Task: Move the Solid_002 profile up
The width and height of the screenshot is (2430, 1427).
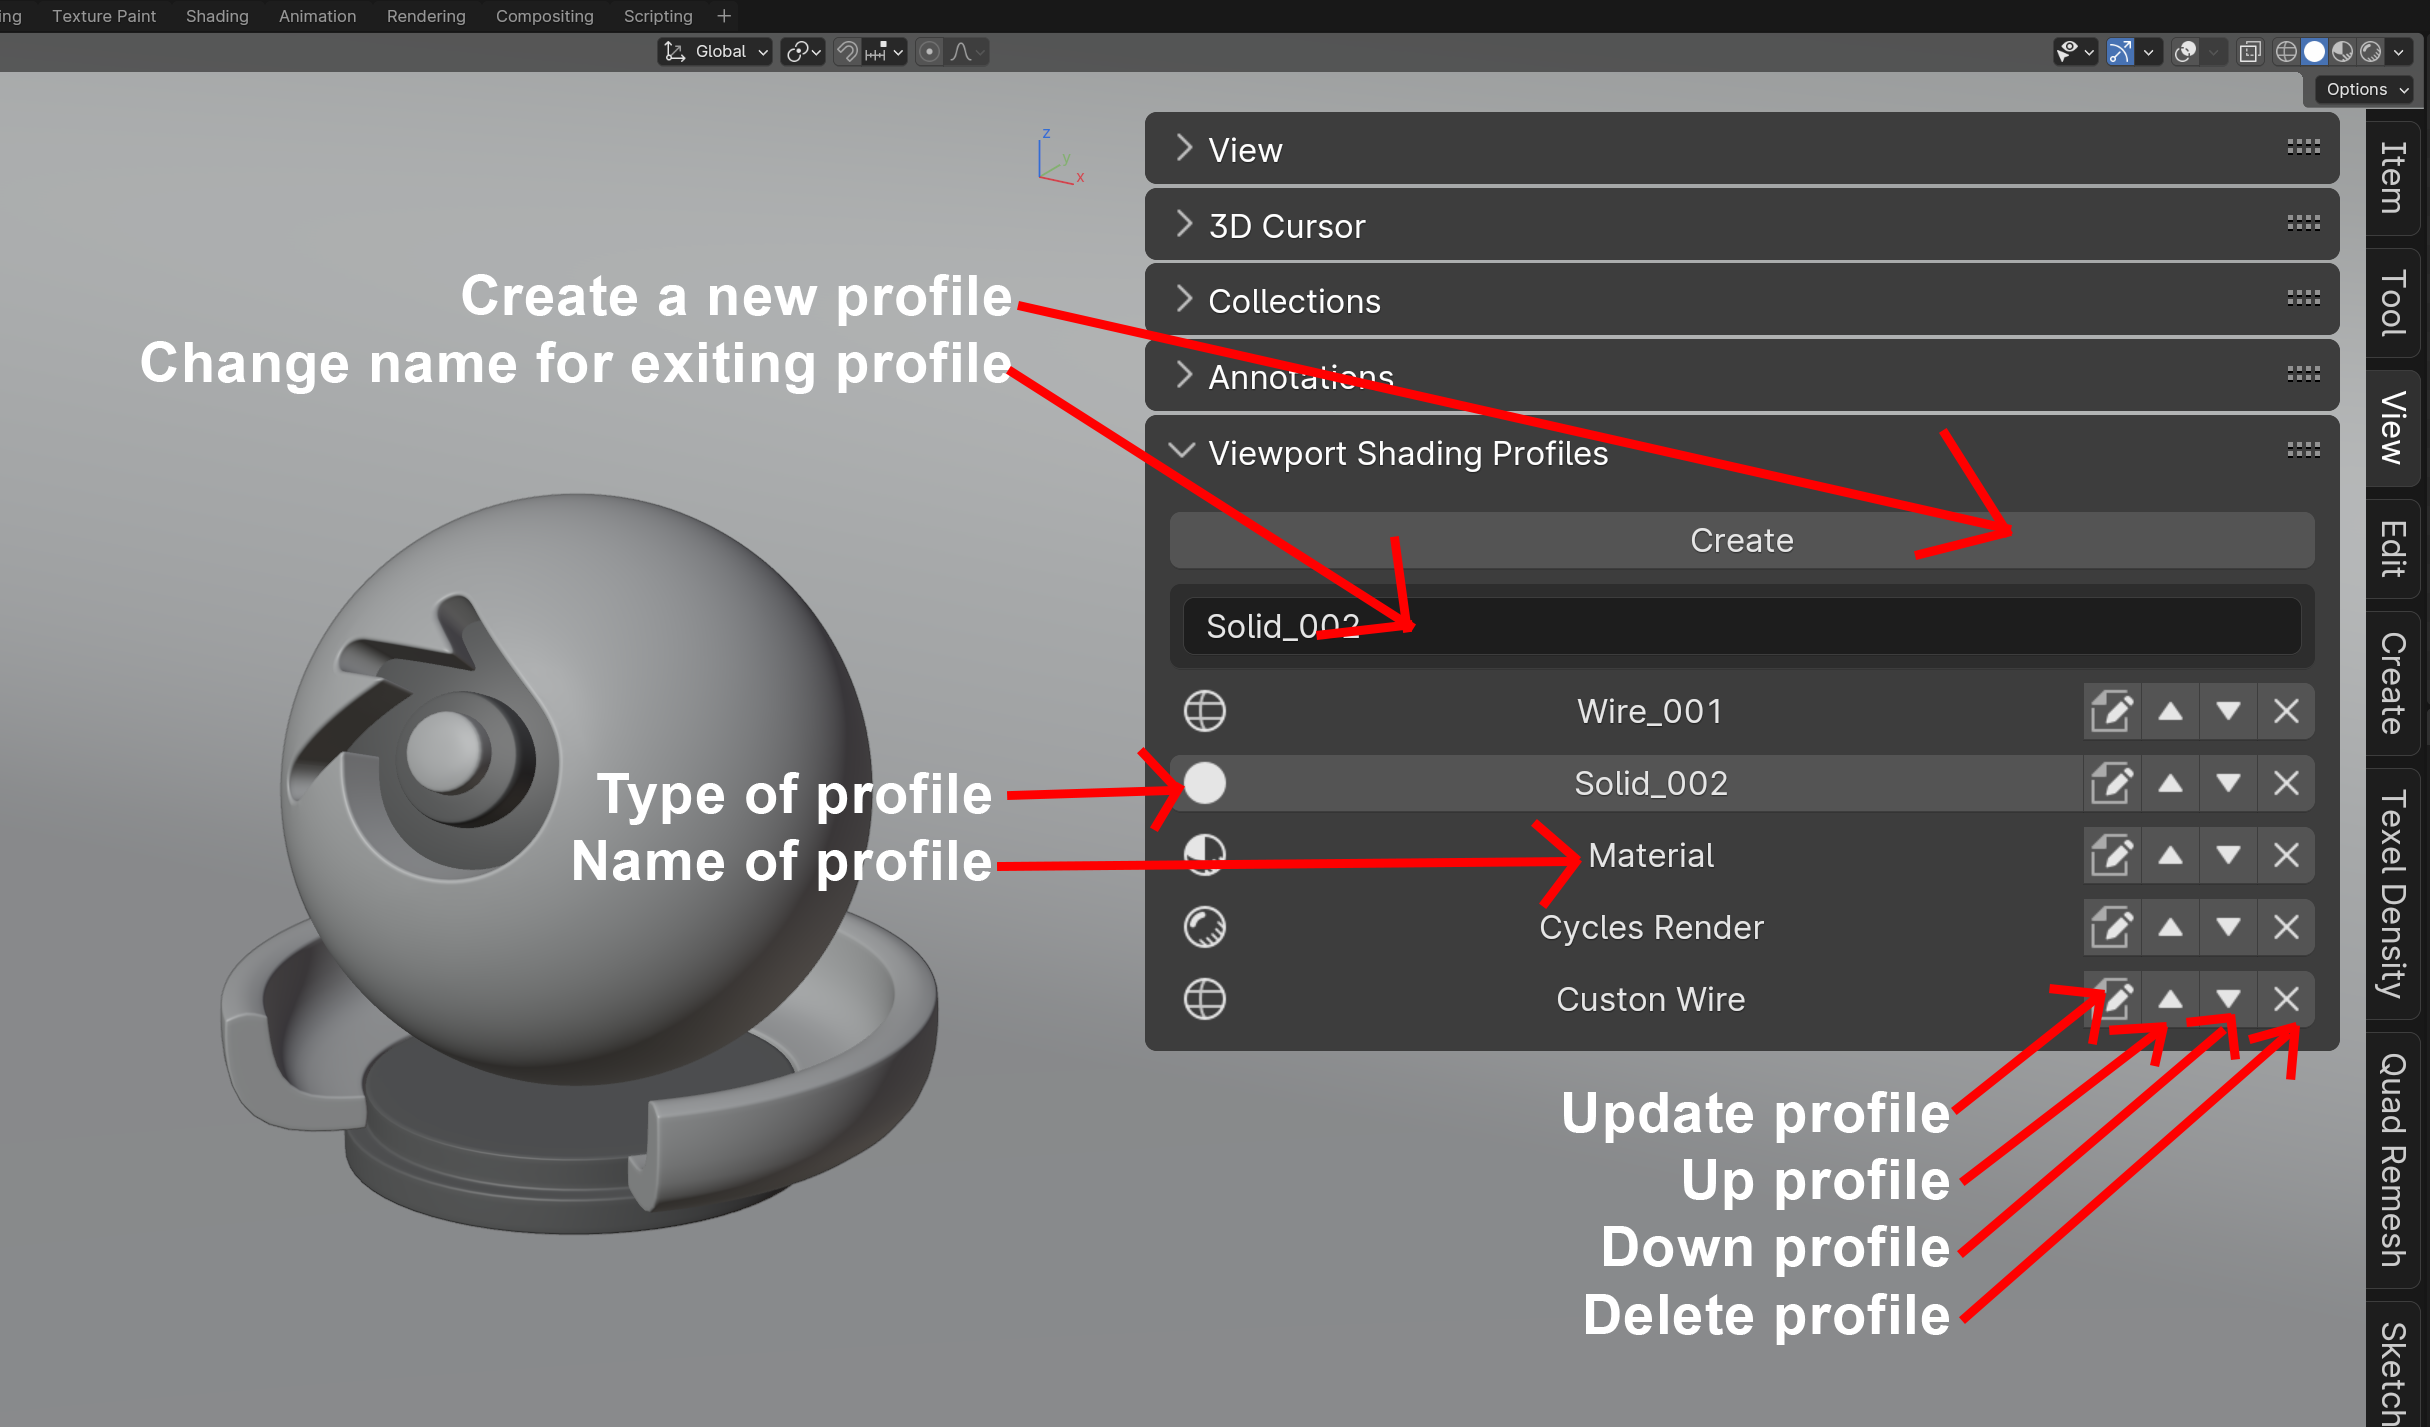Action: (2170, 783)
